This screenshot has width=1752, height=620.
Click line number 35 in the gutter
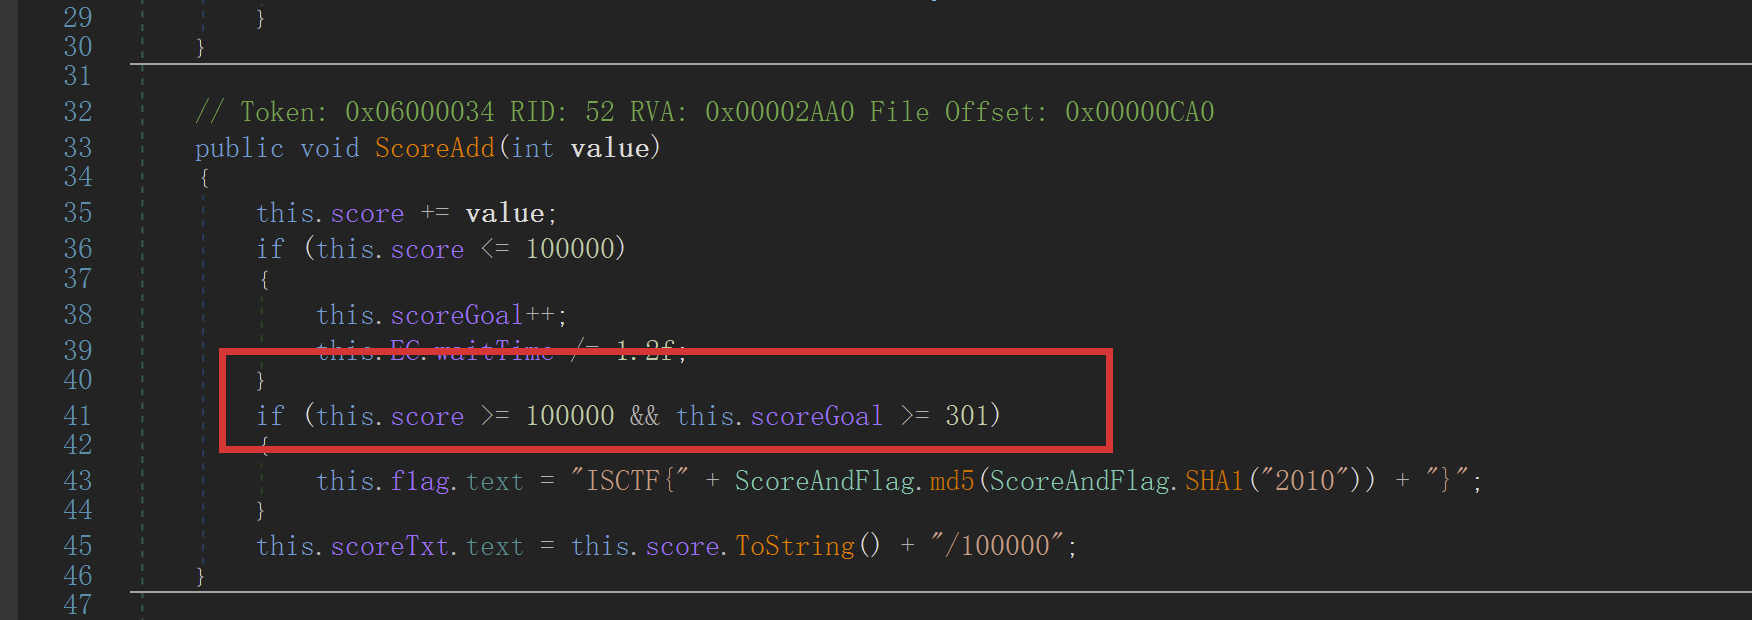pos(78,213)
